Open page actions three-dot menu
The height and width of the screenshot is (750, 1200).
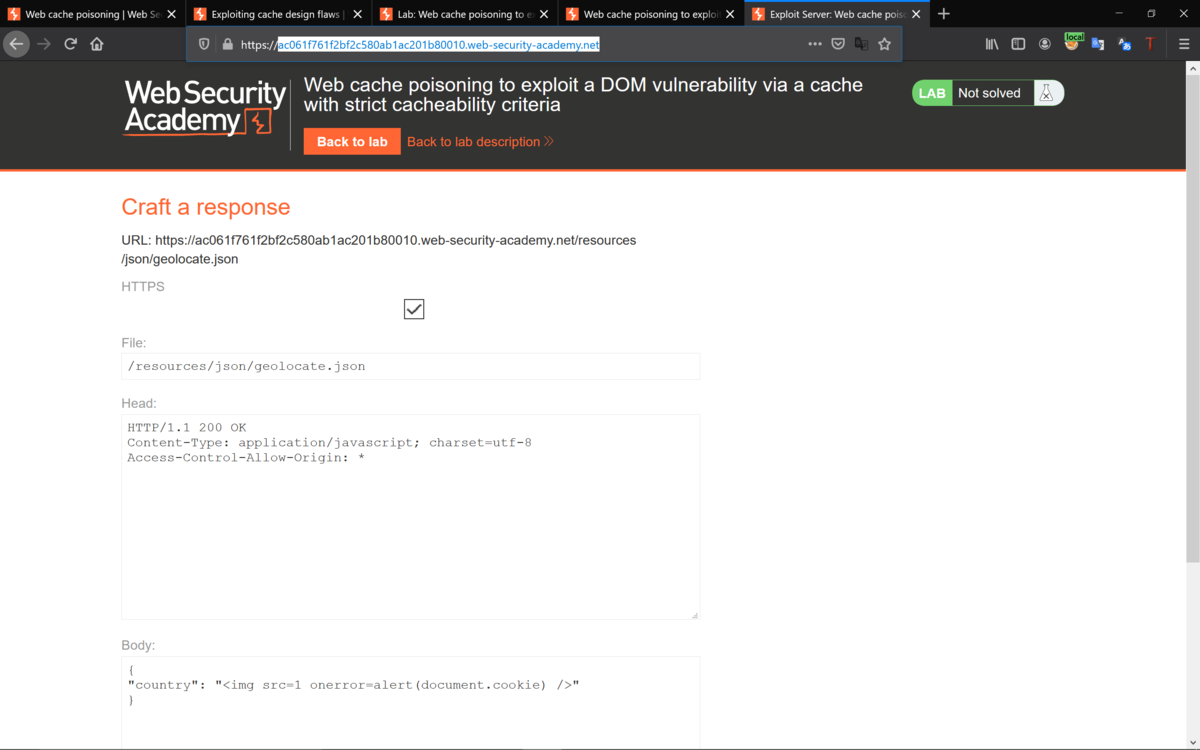coord(815,44)
